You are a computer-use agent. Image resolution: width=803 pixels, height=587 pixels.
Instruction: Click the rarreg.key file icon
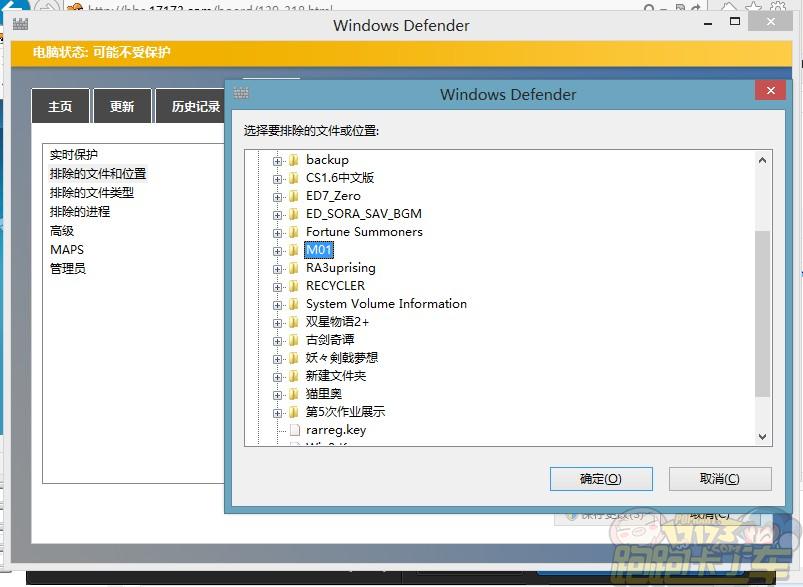tap(294, 430)
